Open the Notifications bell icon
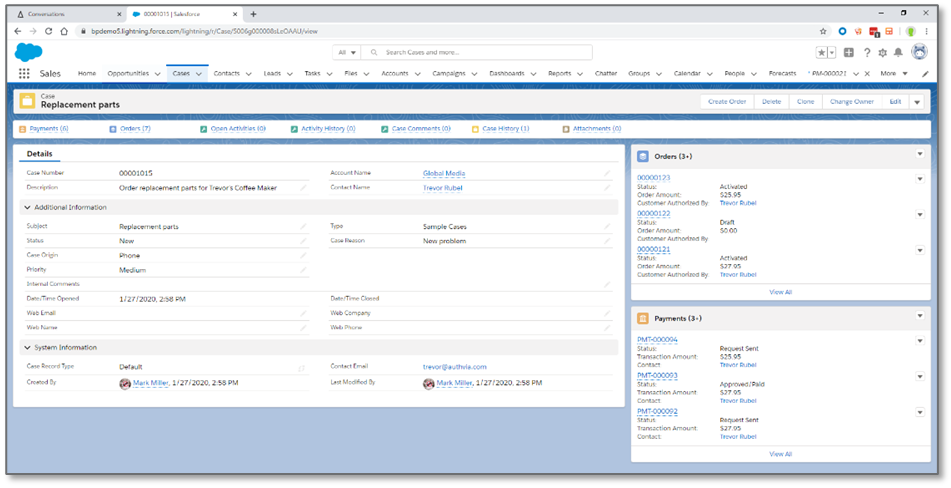The height and width of the screenshot is (488, 951). point(899,53)
